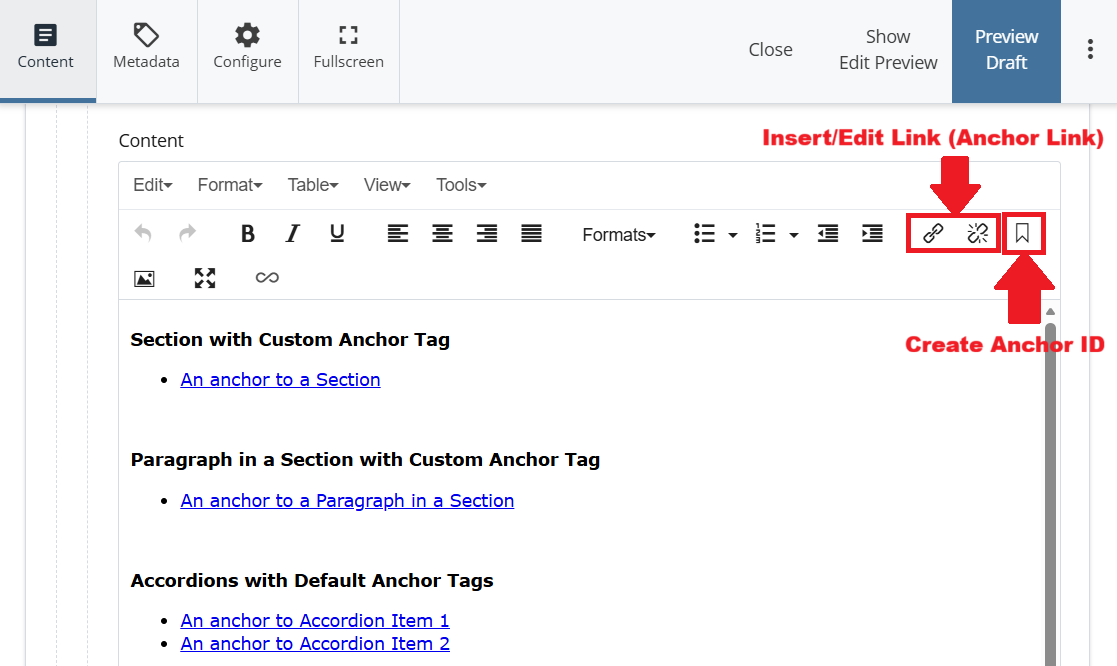
Task: Toggle bold formatting
Action: 248,234
